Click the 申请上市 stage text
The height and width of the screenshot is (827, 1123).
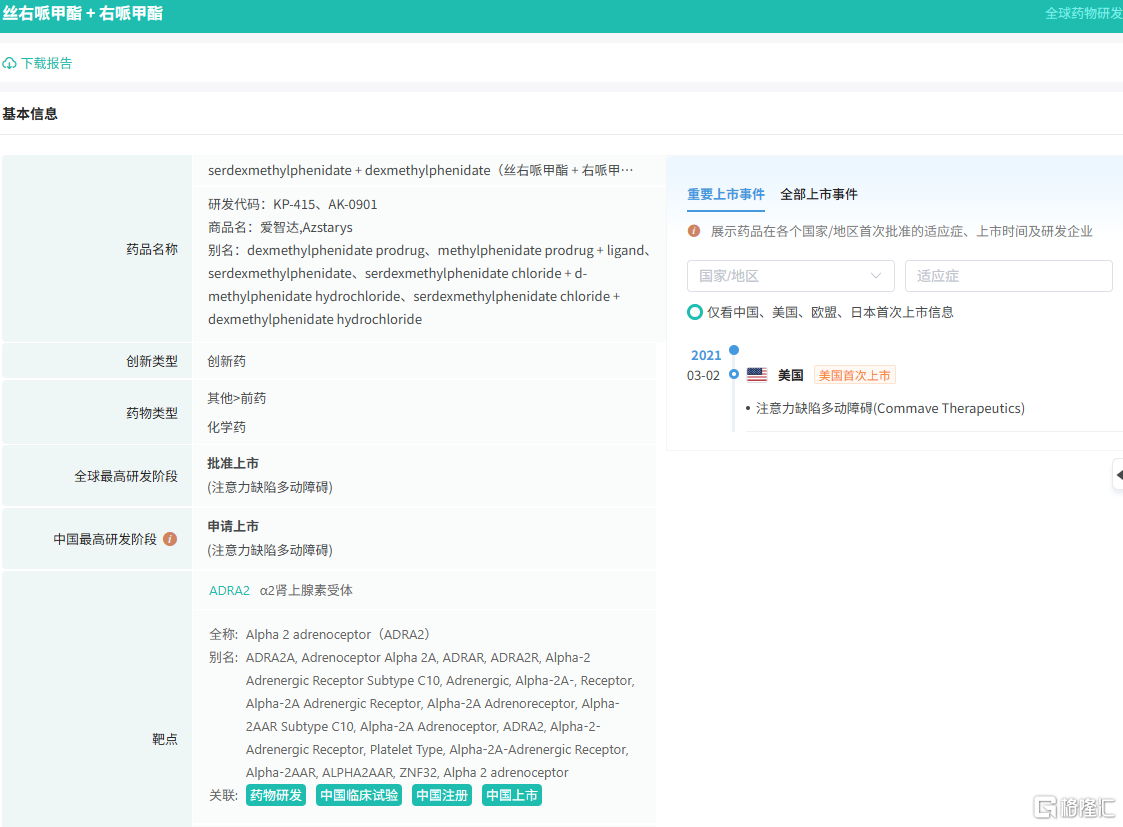tap(233, 526)
